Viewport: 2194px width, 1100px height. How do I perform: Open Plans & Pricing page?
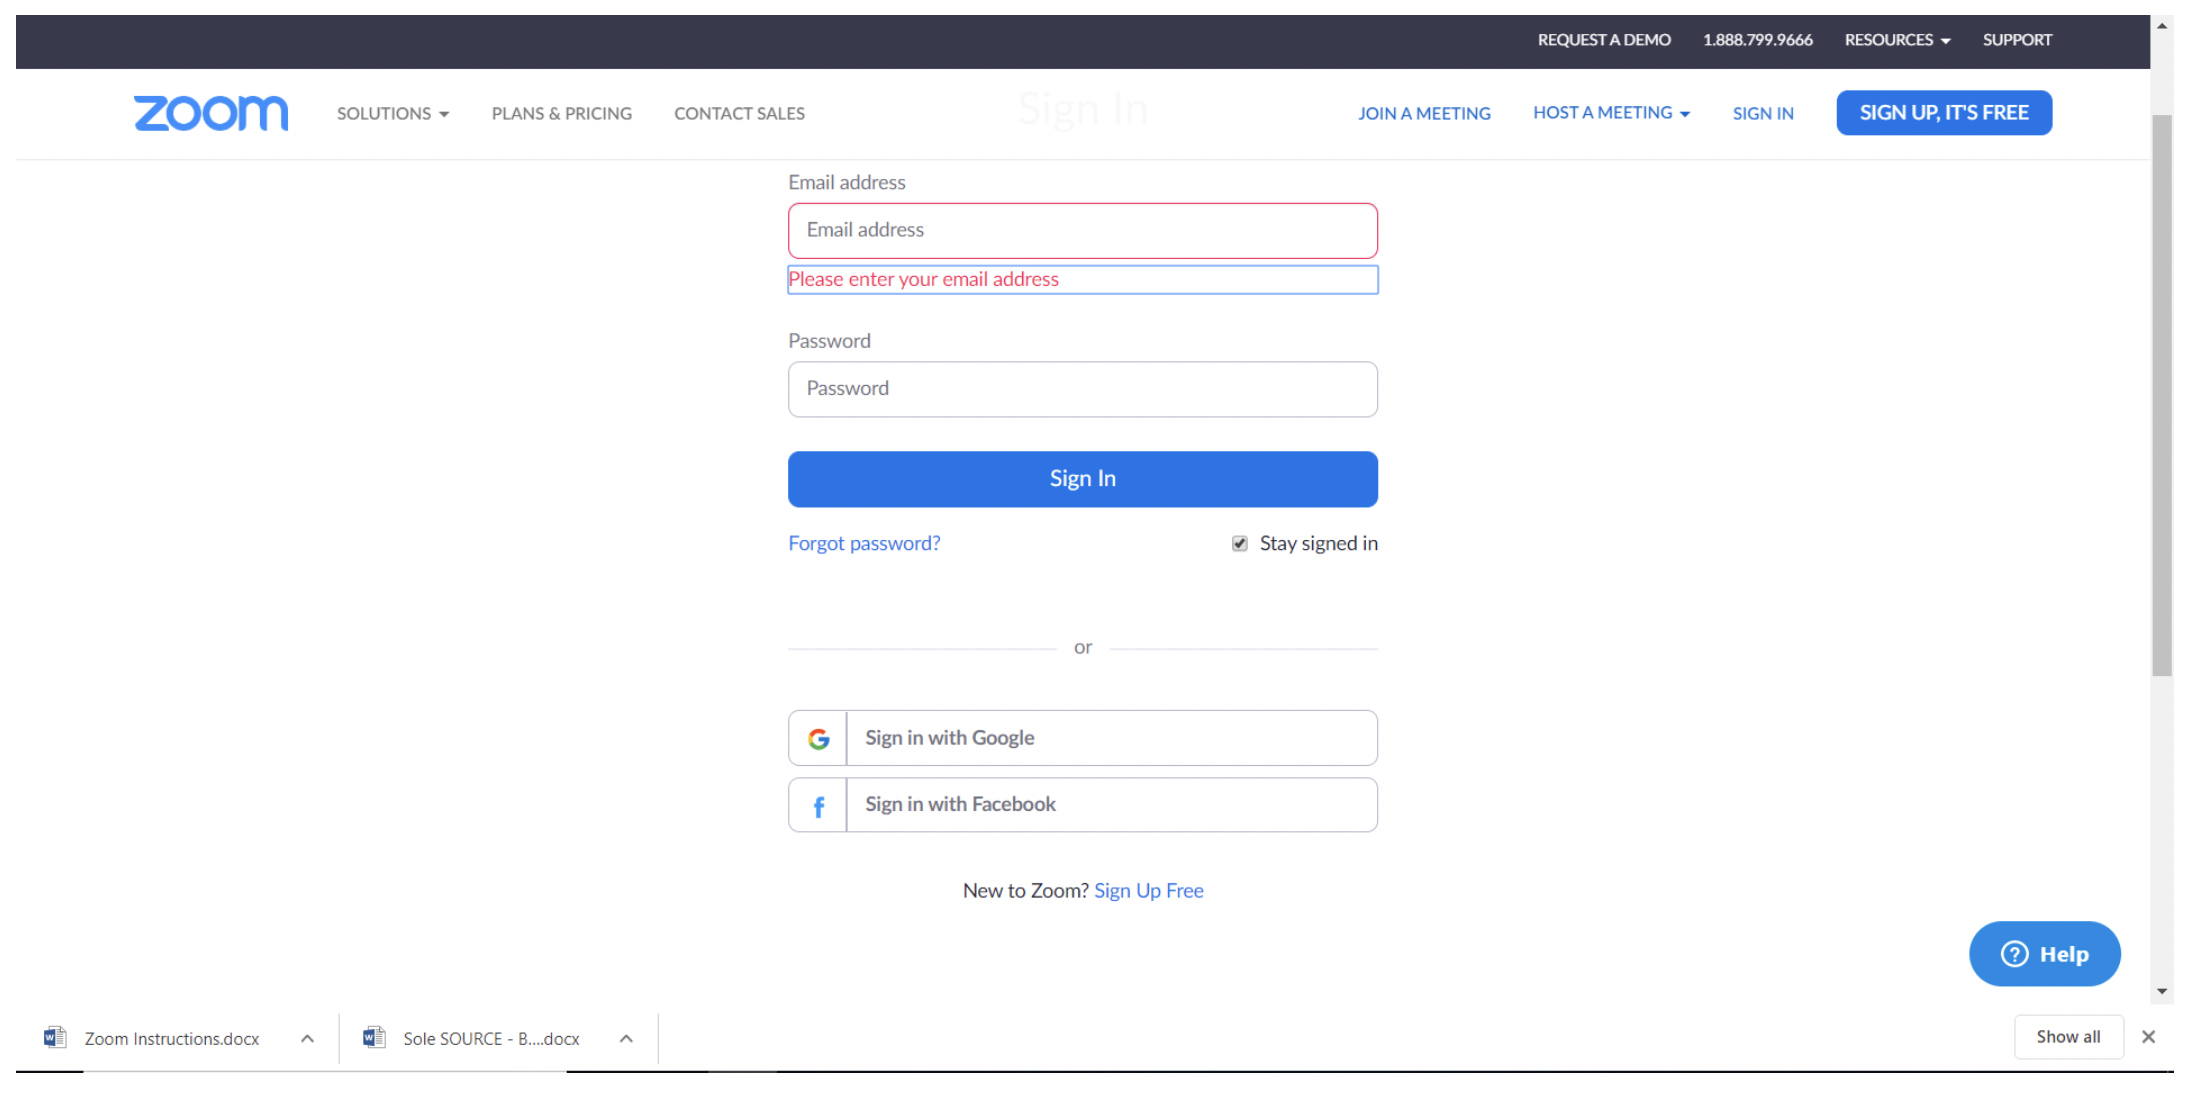tap(562, 114)
